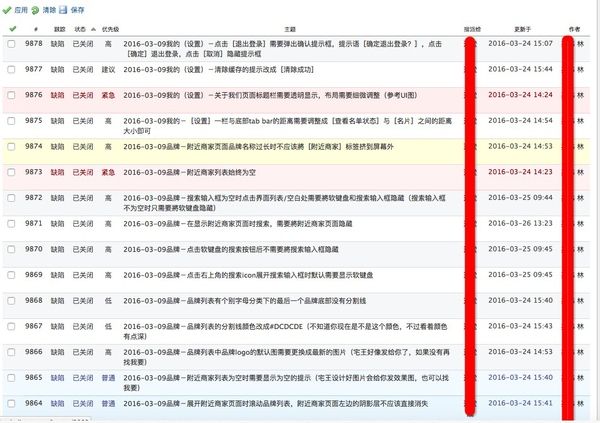Tick the checkbox for issue 9867
Viewport: 600px width, 423px height.
(11, 327)
